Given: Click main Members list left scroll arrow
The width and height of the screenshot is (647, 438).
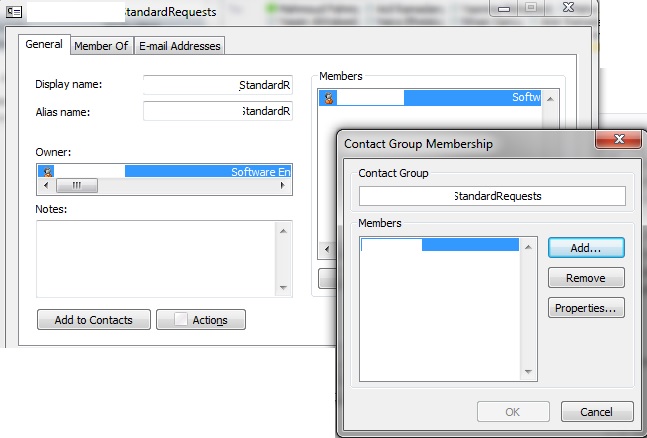Looking at the screenshot, I should coord(327,249).
